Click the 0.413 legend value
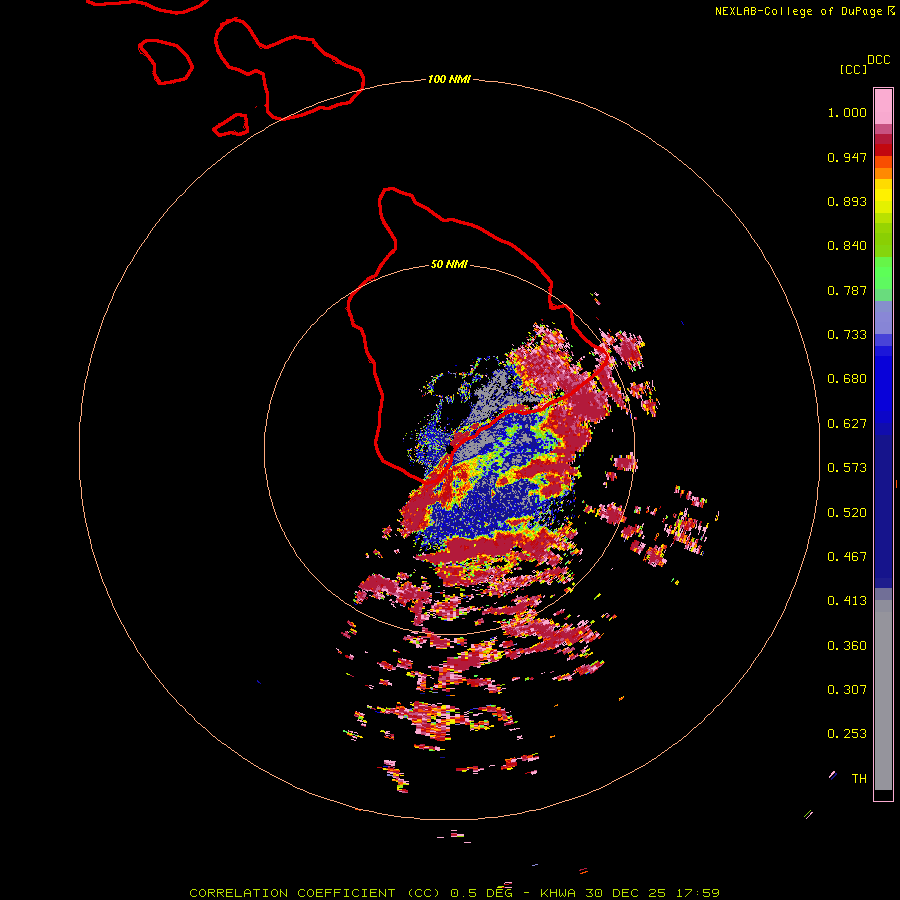 847,601
